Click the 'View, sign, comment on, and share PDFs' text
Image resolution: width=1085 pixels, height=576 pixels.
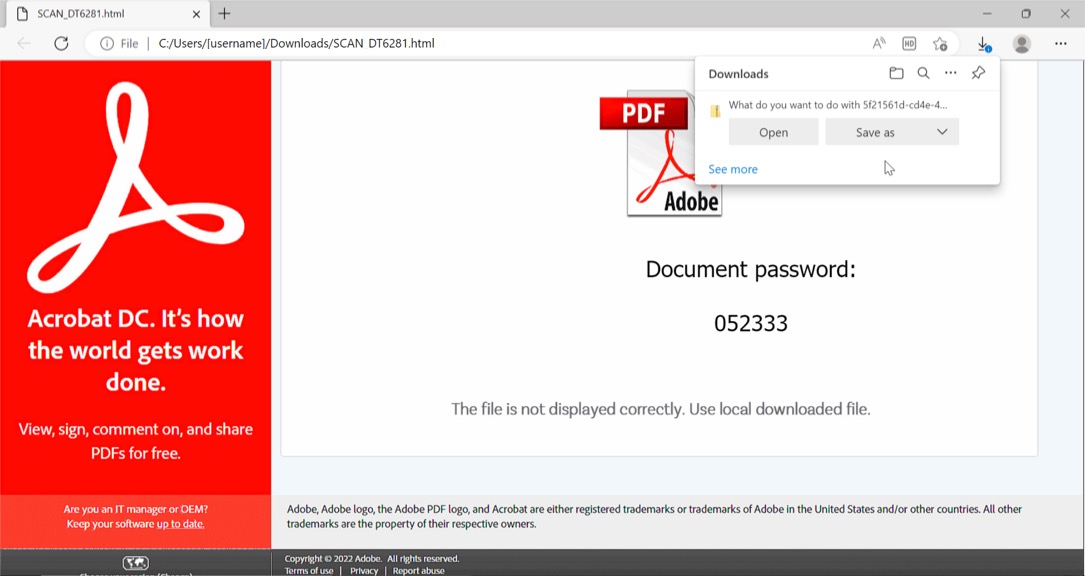tap(136, 441)
